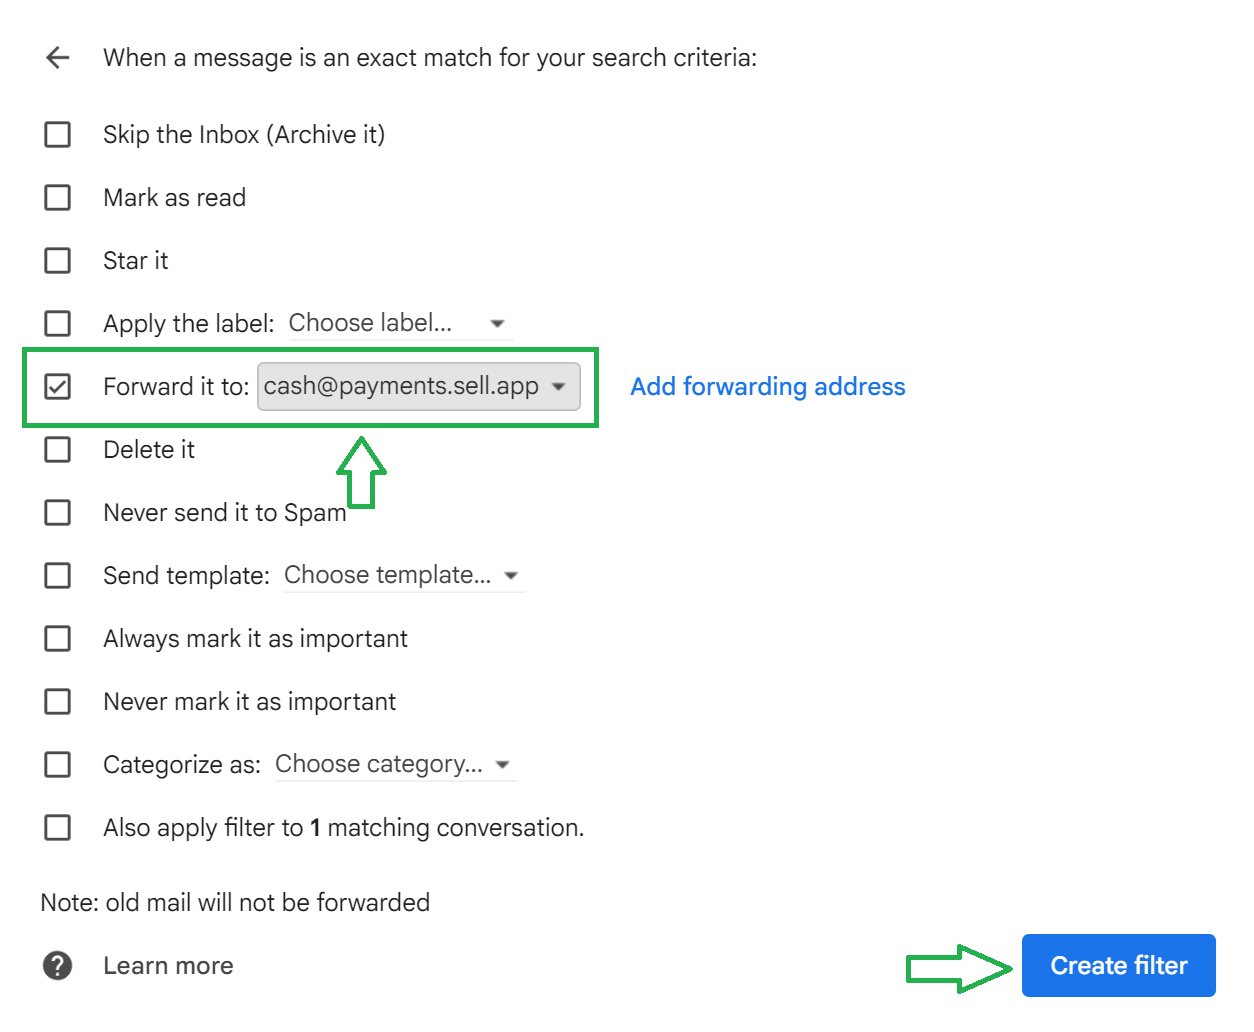
Task: Tick the Star it checkbox
Action: pos(58,261)
